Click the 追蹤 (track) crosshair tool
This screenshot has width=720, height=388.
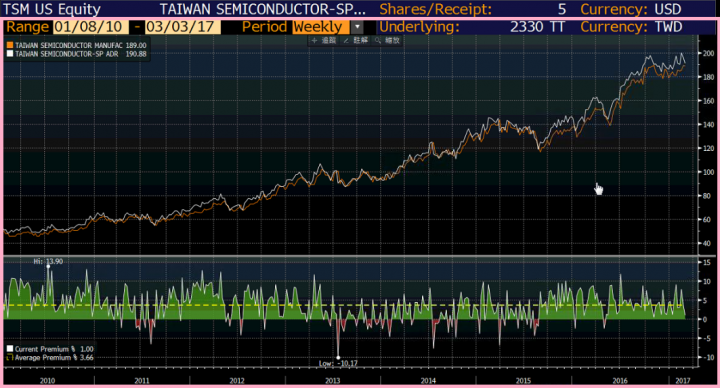click(x=324, y=40)
